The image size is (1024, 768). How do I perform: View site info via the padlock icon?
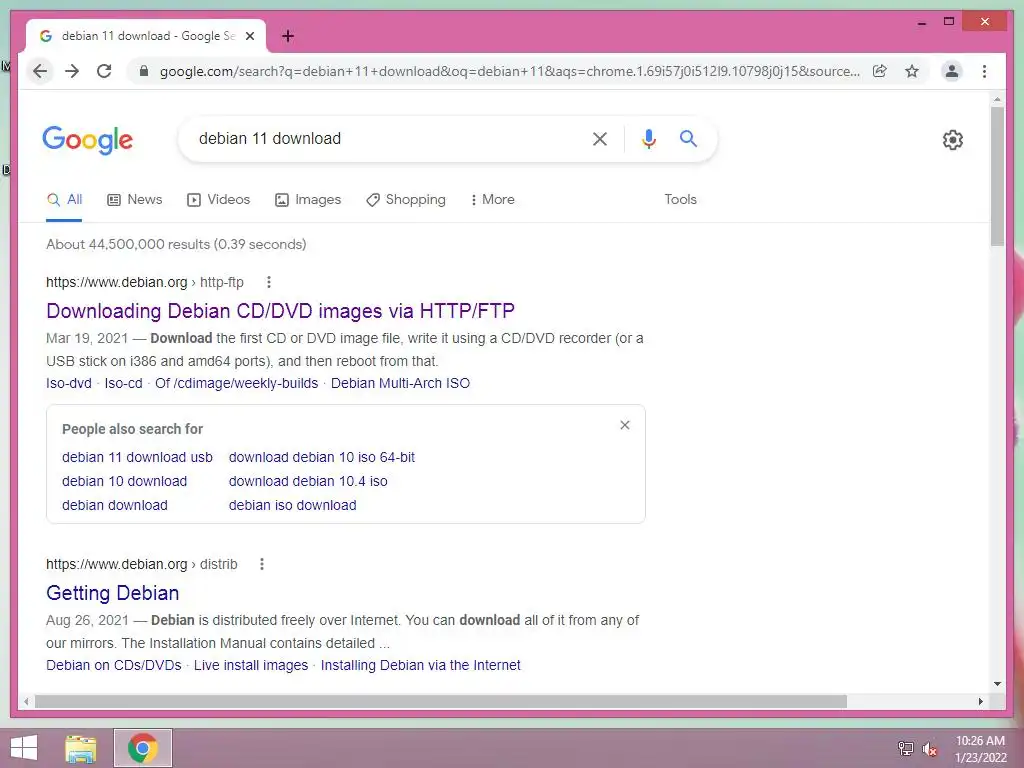pyautogui.click(x=144, y=71)
